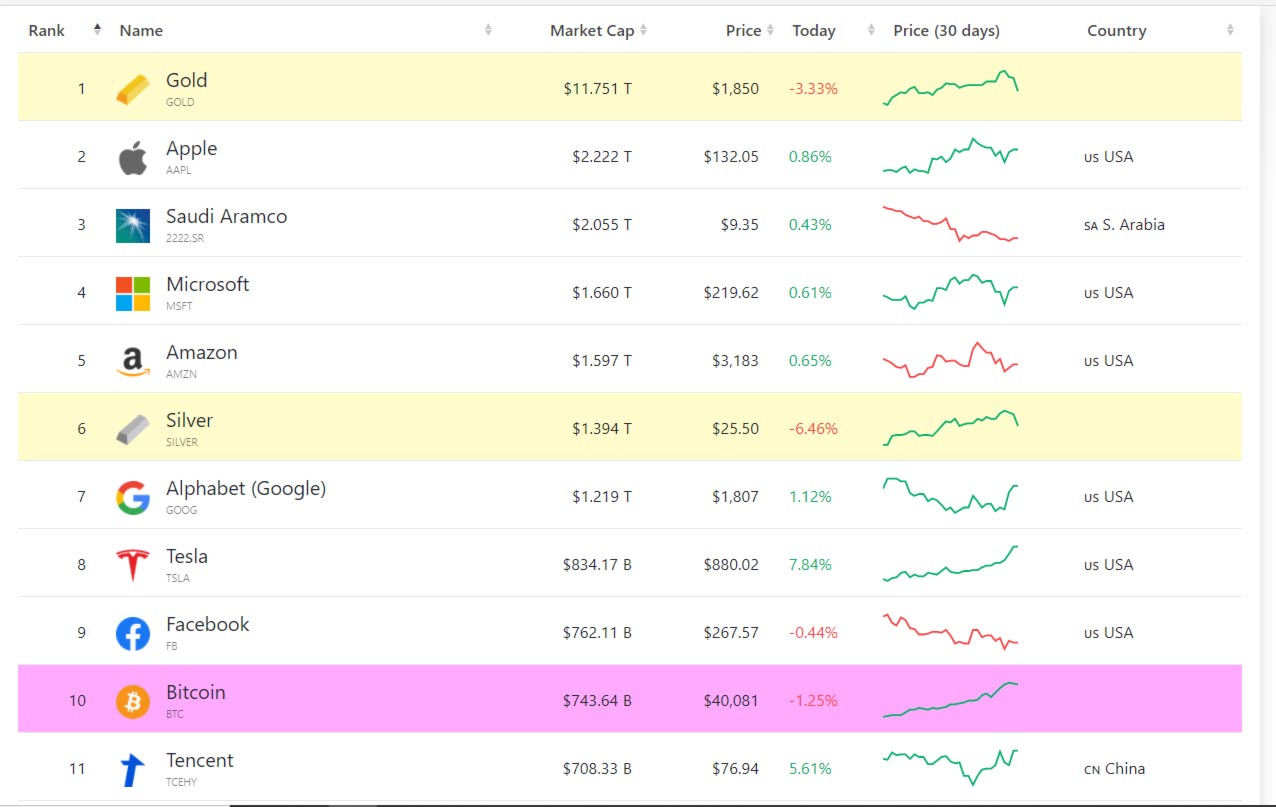Open the Tesla company link
The image size is (1276, 807).
pyautogui.click(x=187, y=557)
